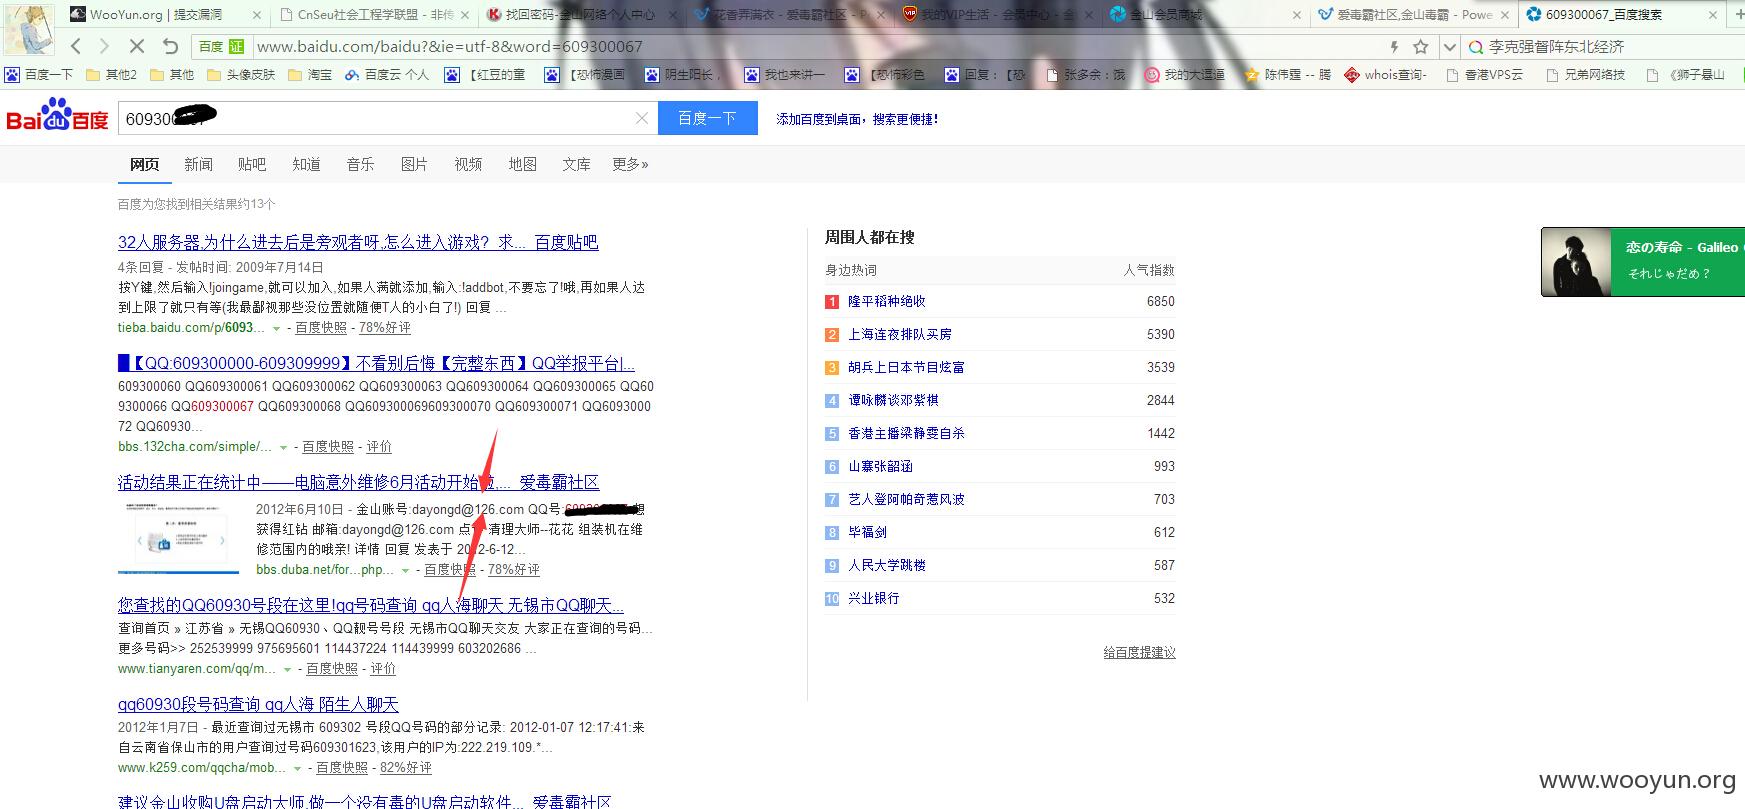The height and width of the screenshot is (809, 1745).
Task: Expand dropdown arrow beside www.k259.com result URL
Action: (x=297, y=768)
